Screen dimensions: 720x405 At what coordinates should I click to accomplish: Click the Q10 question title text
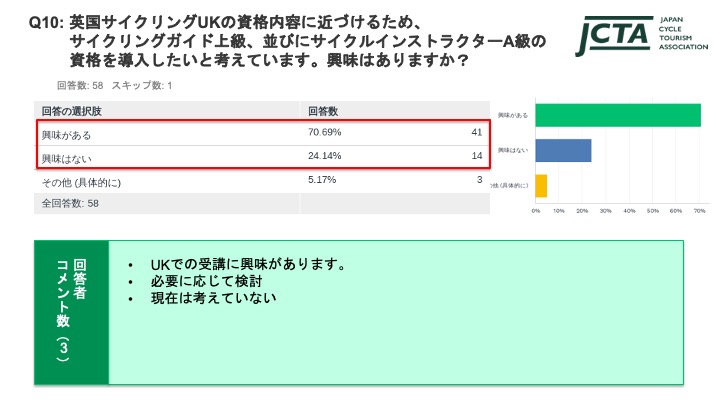coord(287,41)
